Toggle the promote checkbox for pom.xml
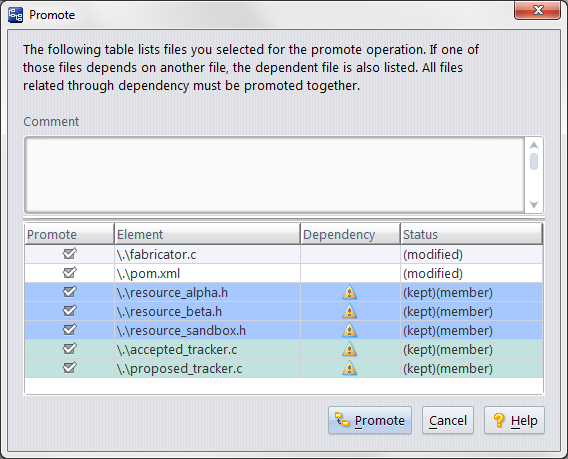 (x=70, y=272)
